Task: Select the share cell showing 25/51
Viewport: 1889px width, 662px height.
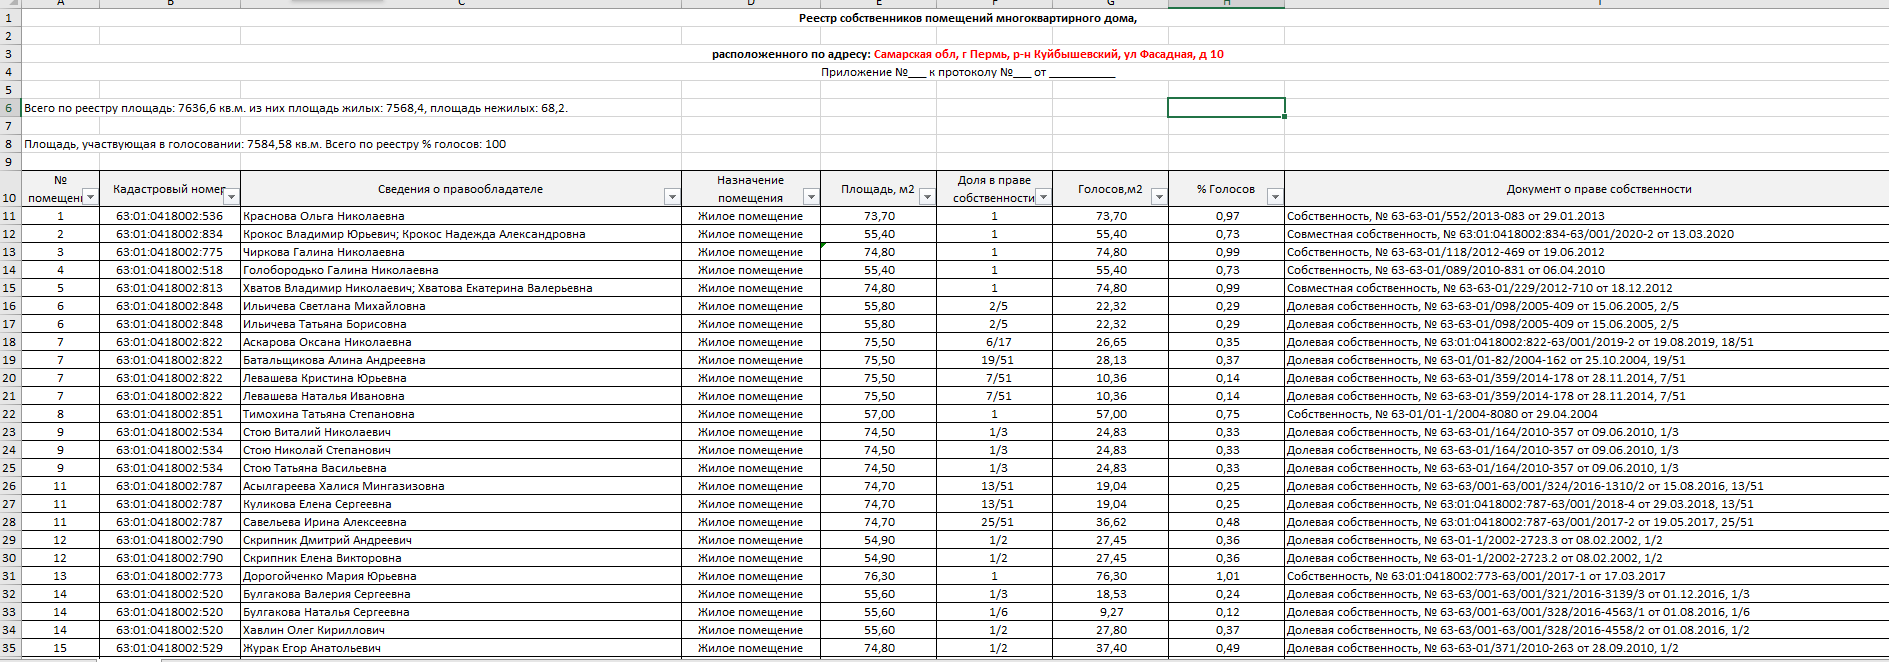Action: coord(994,522)
